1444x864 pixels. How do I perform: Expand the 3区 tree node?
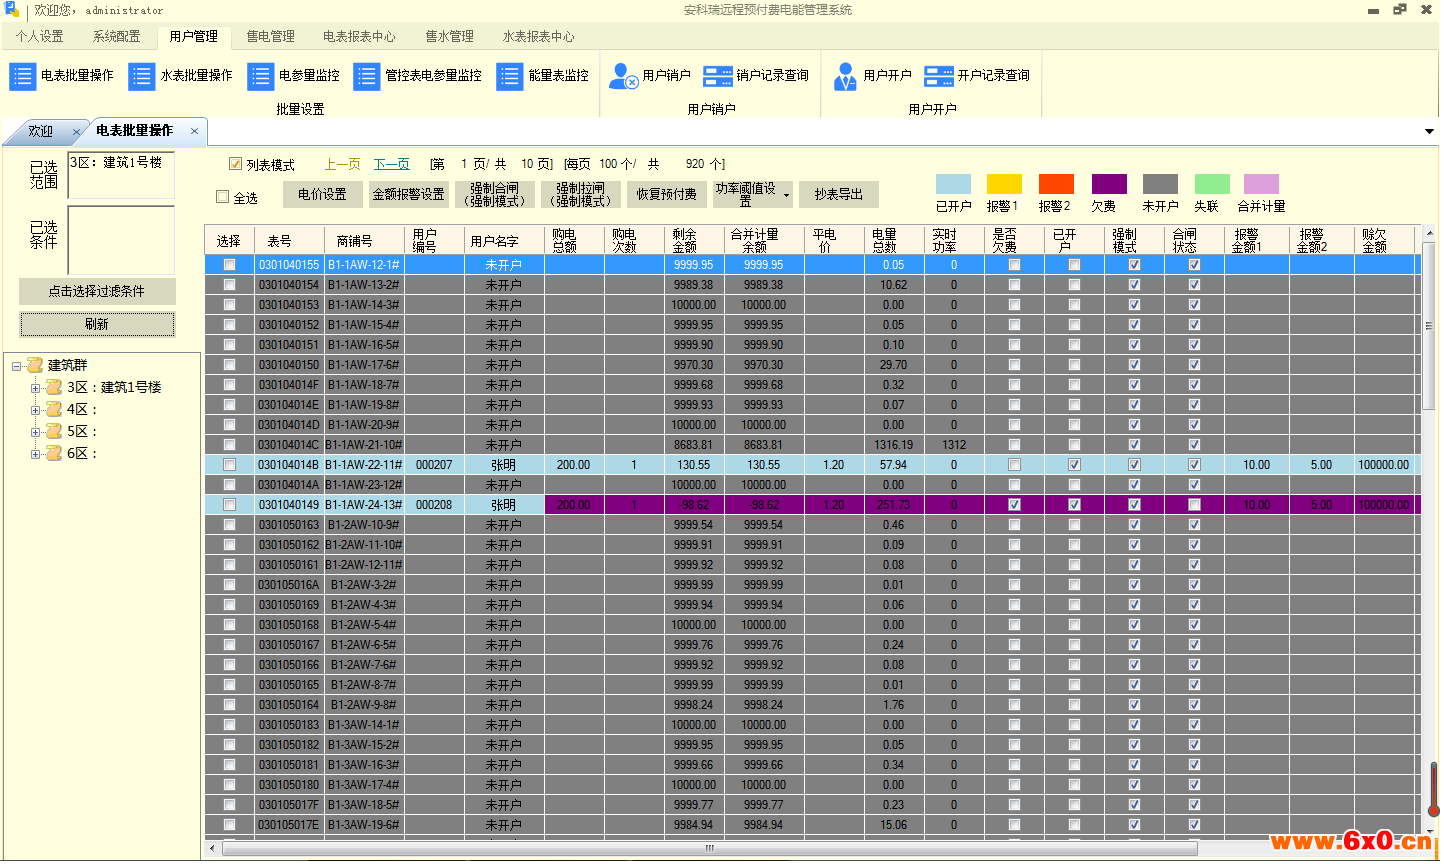[x=35, y=388]
